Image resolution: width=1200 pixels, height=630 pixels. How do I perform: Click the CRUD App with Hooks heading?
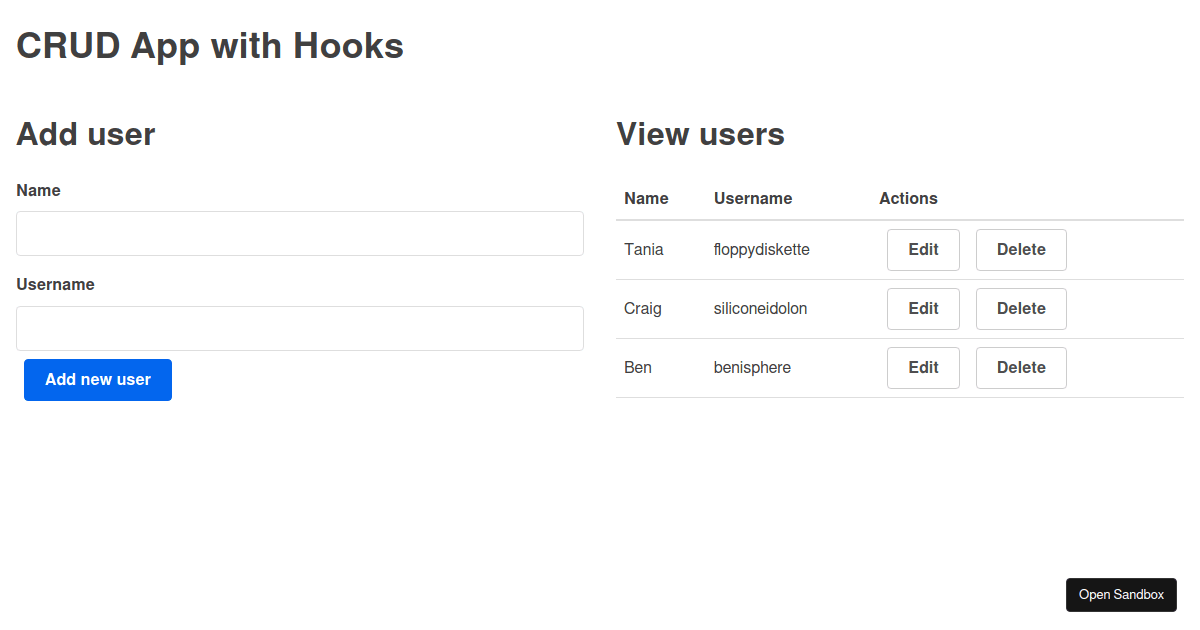pos(209,45)
